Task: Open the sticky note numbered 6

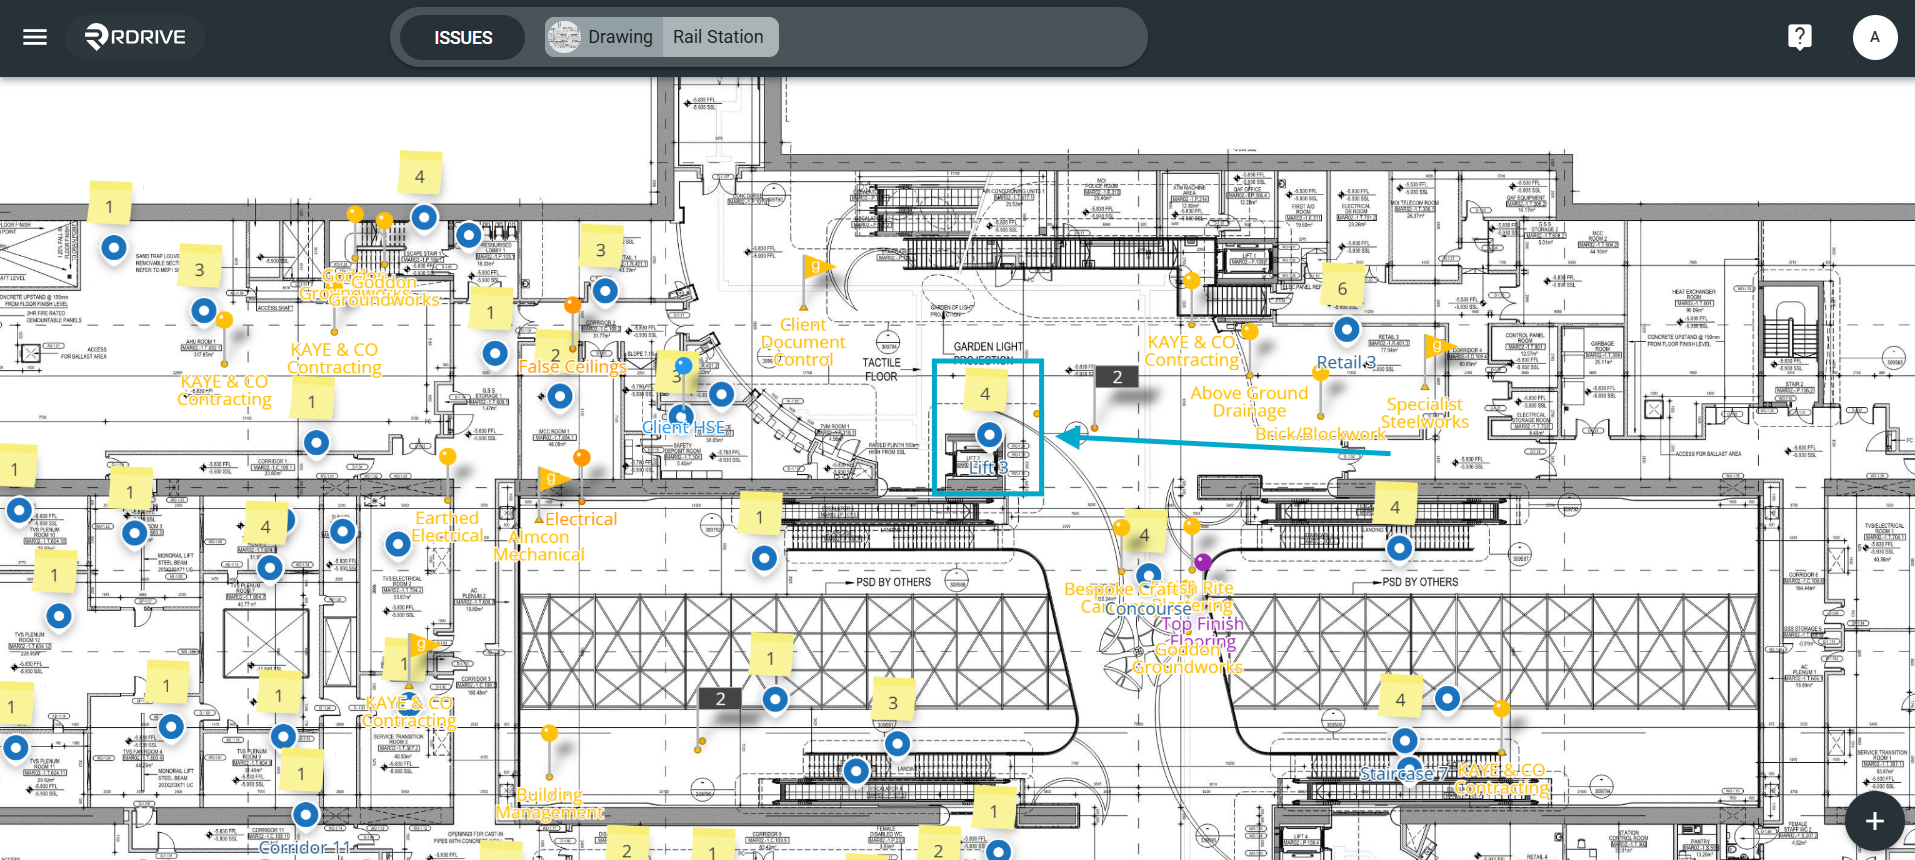Action: (x=1342, y=288)
